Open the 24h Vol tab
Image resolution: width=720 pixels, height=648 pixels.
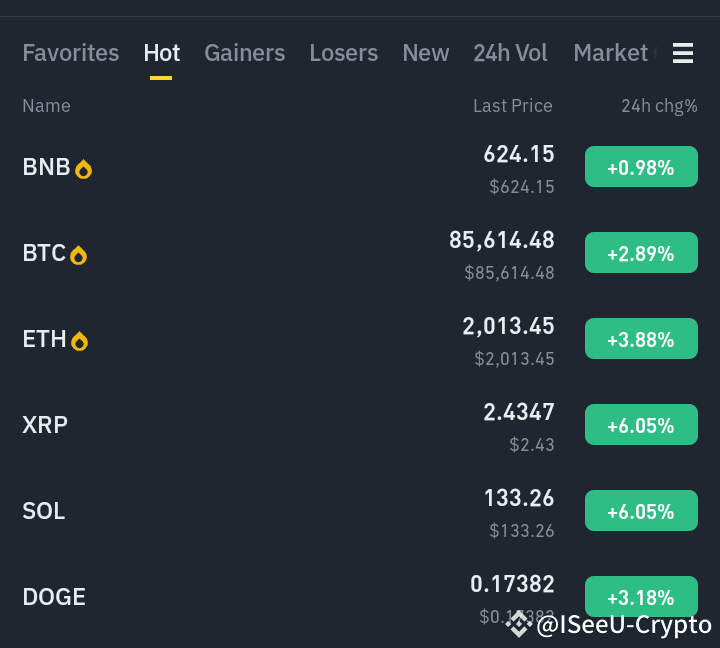point(510,53)
